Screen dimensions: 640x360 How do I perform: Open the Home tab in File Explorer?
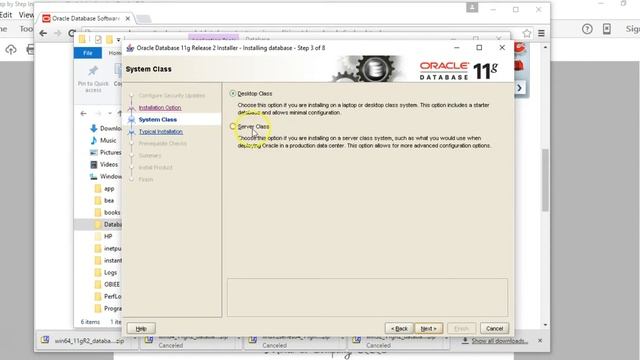[x=114, y=53]
